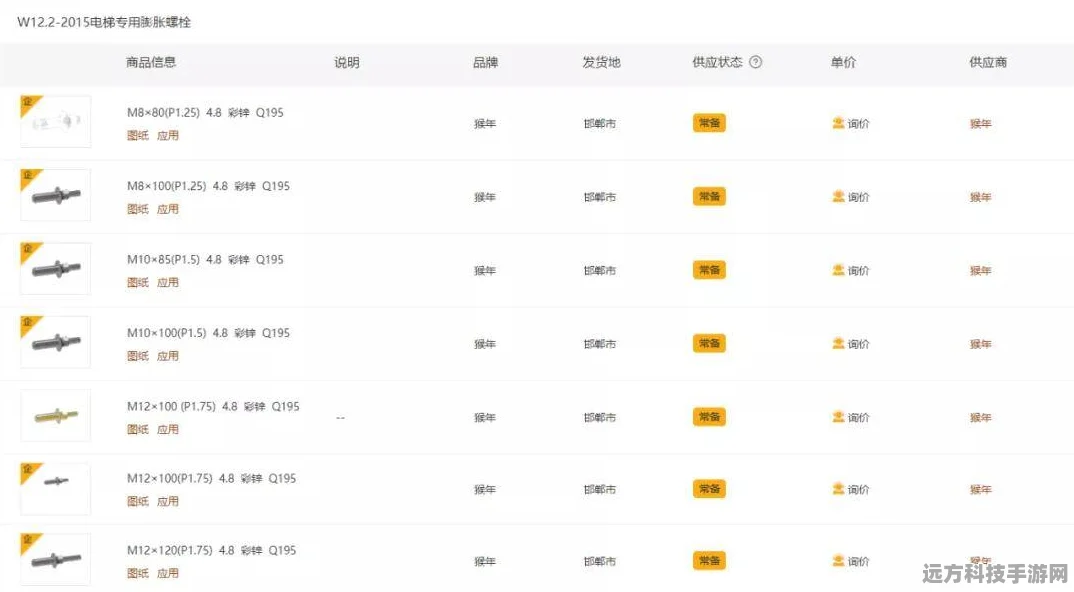Open the yellow M12×100 bolt thumbnail

coord(55,415)
